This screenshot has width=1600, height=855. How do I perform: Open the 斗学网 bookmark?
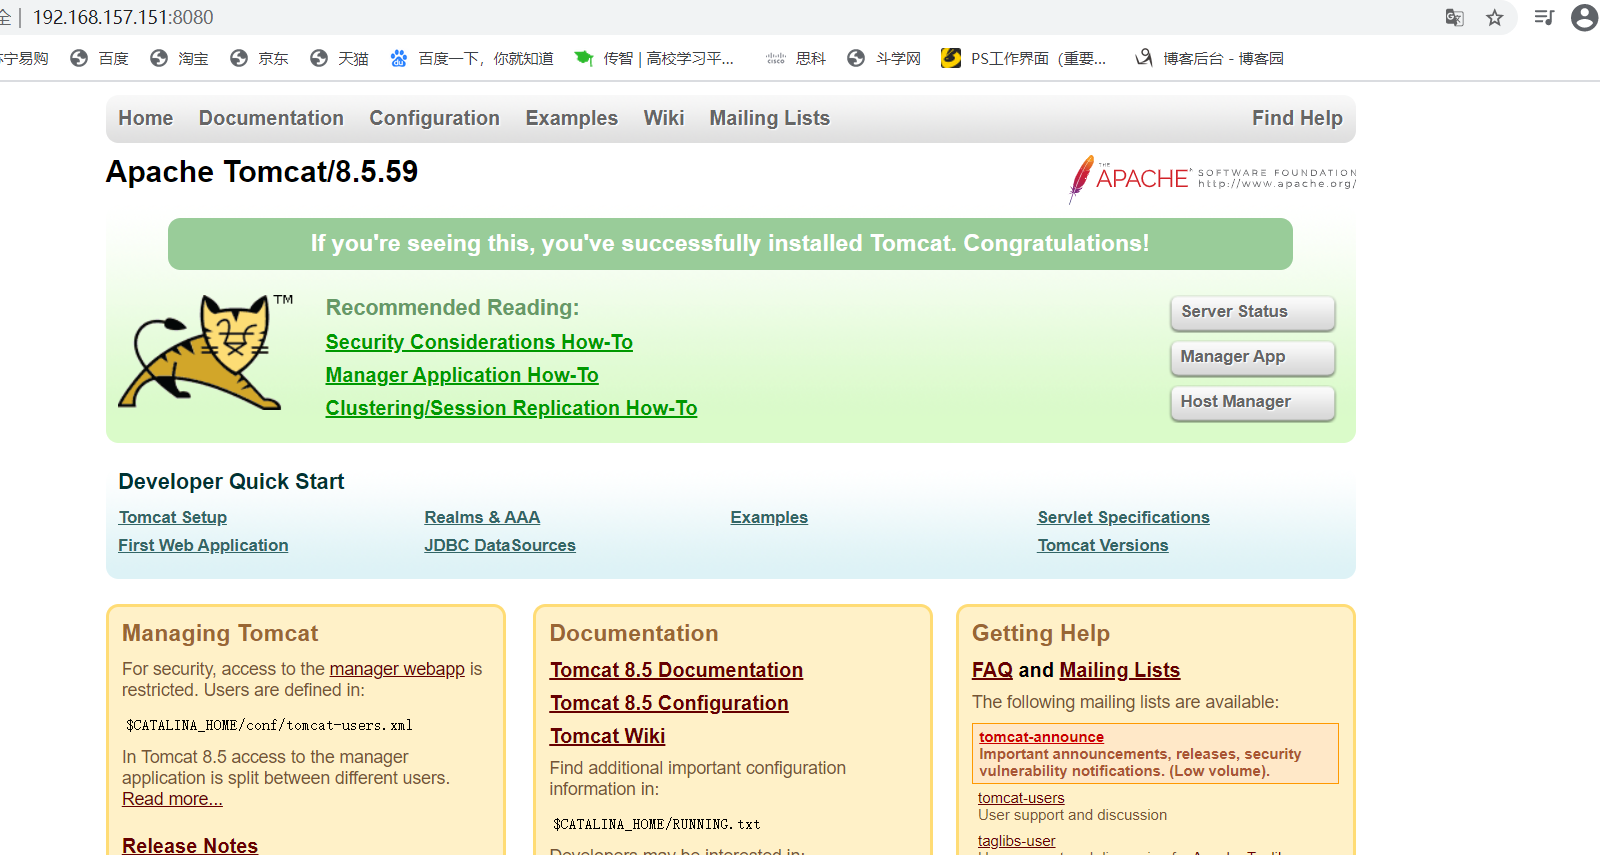click(x=883, y=59)
